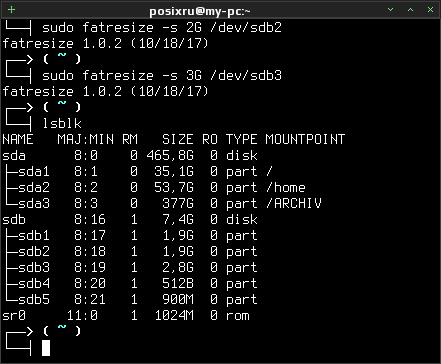Click the lsblk command text

coord(62,123)
